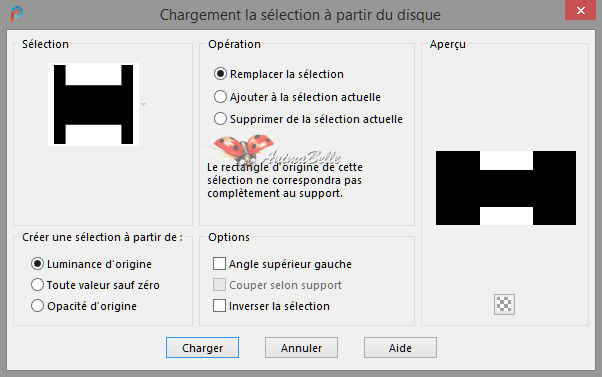Click the Aperçu preview image
This screenshot has width=602, height=377.
tap(506, 188)
